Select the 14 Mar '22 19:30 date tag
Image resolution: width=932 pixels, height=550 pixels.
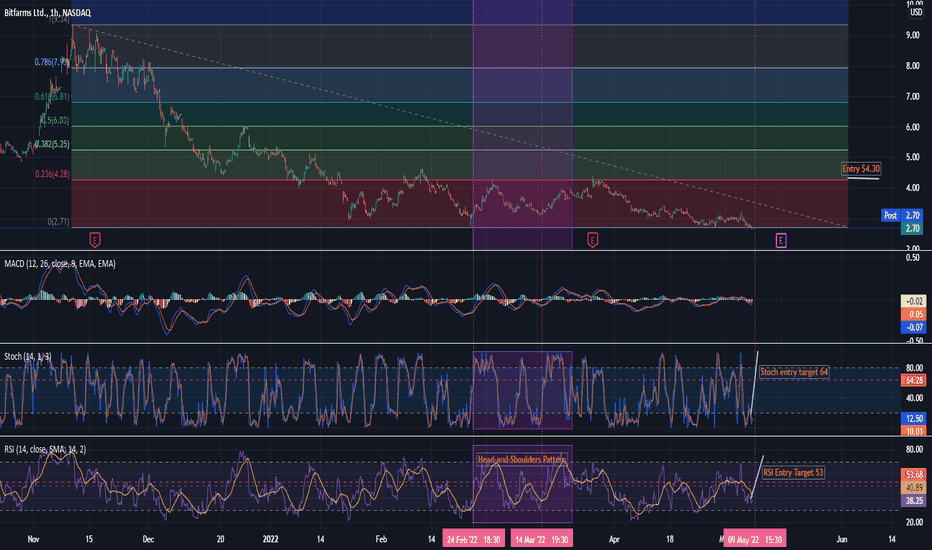[x=541, y=540]
